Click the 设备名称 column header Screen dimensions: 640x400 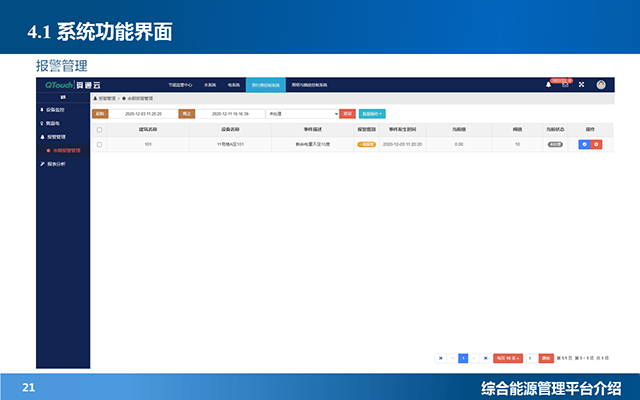230,129
